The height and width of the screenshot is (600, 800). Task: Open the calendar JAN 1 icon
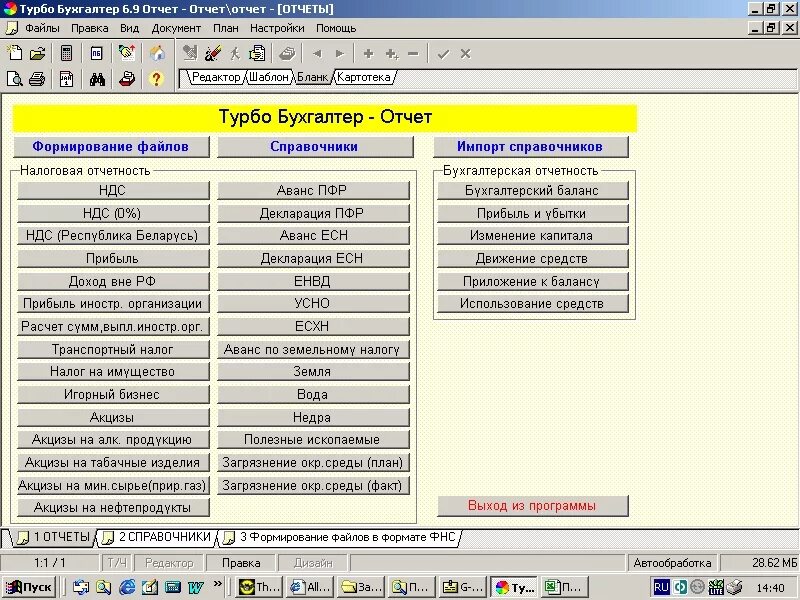(x=67, y=79)
